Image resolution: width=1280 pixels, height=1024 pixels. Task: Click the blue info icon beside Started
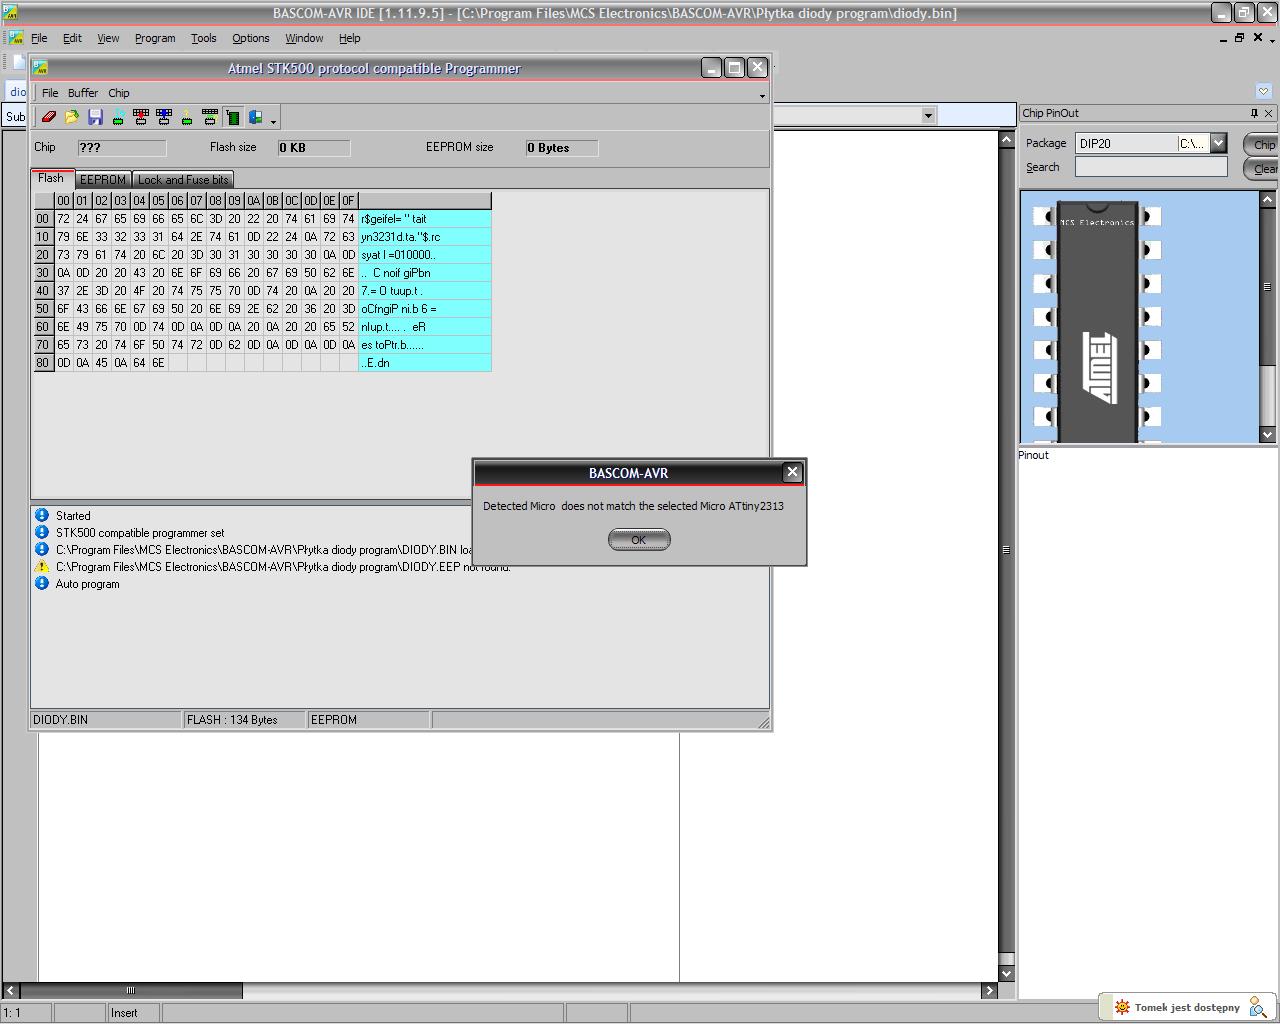tap(42, 515)
